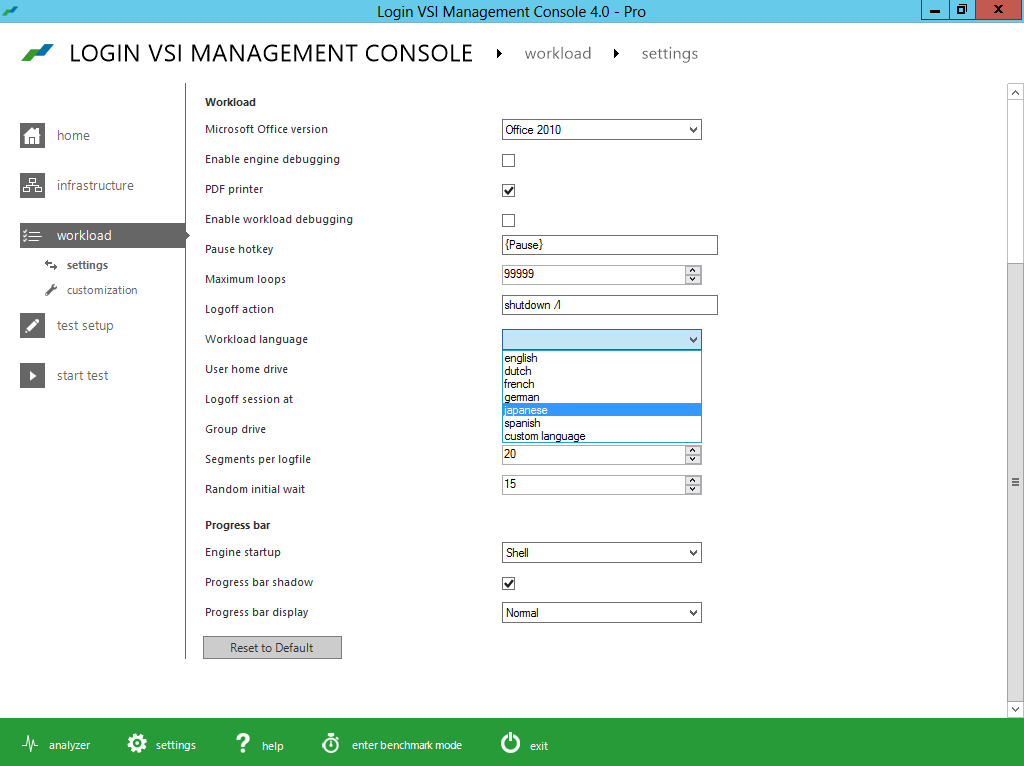Click the exit power icon
This screenshot has height=766, width=1024.
[511, 744]
